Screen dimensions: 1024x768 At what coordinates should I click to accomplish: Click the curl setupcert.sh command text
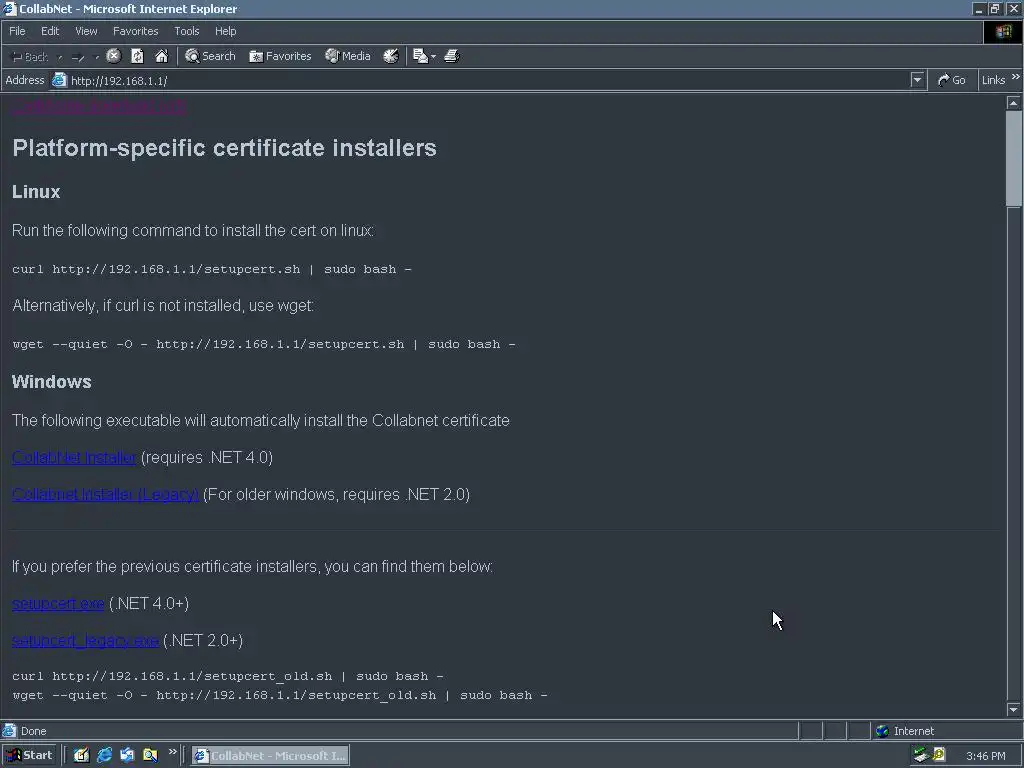212,269
